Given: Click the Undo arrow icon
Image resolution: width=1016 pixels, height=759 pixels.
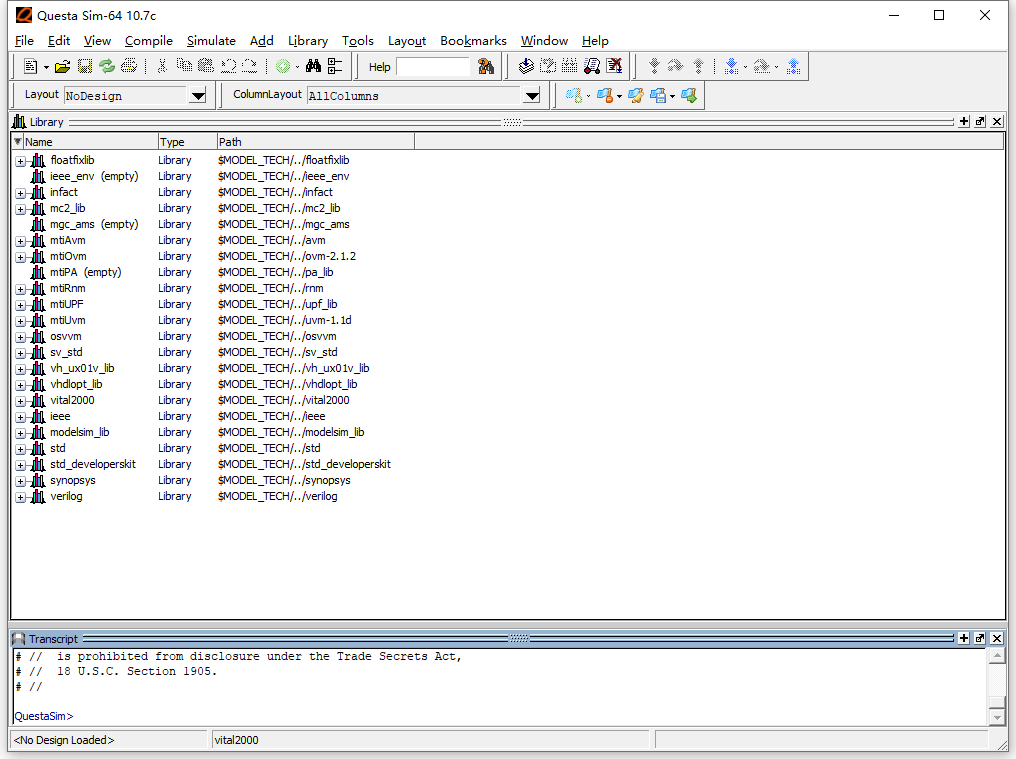Looking at the screenshot, I should coord(228,66).
